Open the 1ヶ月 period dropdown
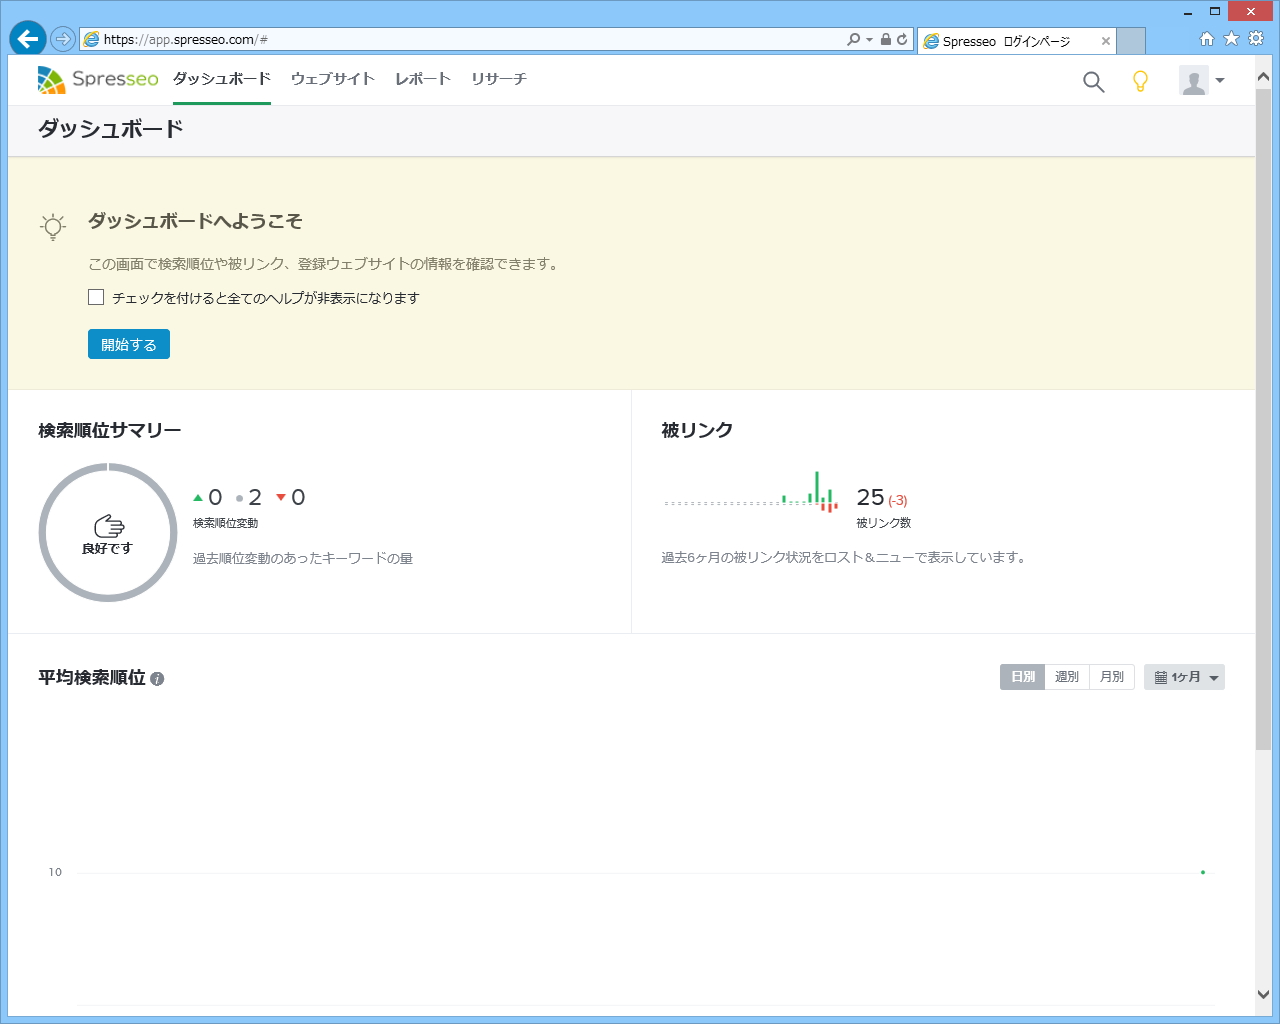The image size is (1280, 1024). pyautogui.click(x=1184, y=677)
